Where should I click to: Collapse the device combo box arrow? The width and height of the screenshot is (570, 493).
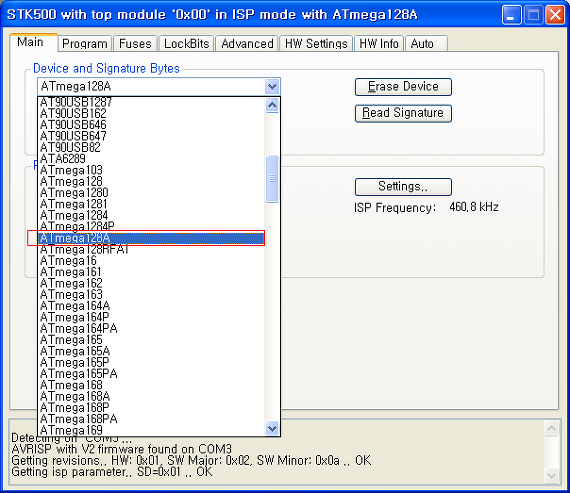272,87
